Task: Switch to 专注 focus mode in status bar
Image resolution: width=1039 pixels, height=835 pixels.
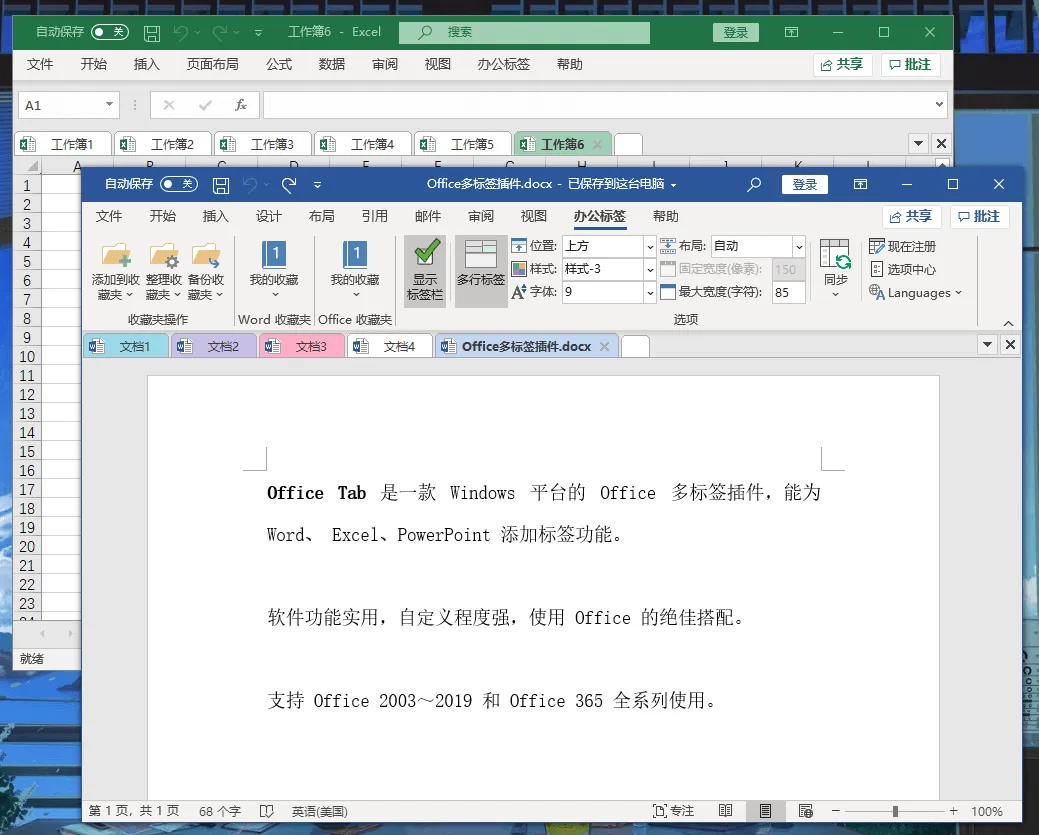Action: click(673, 811)
